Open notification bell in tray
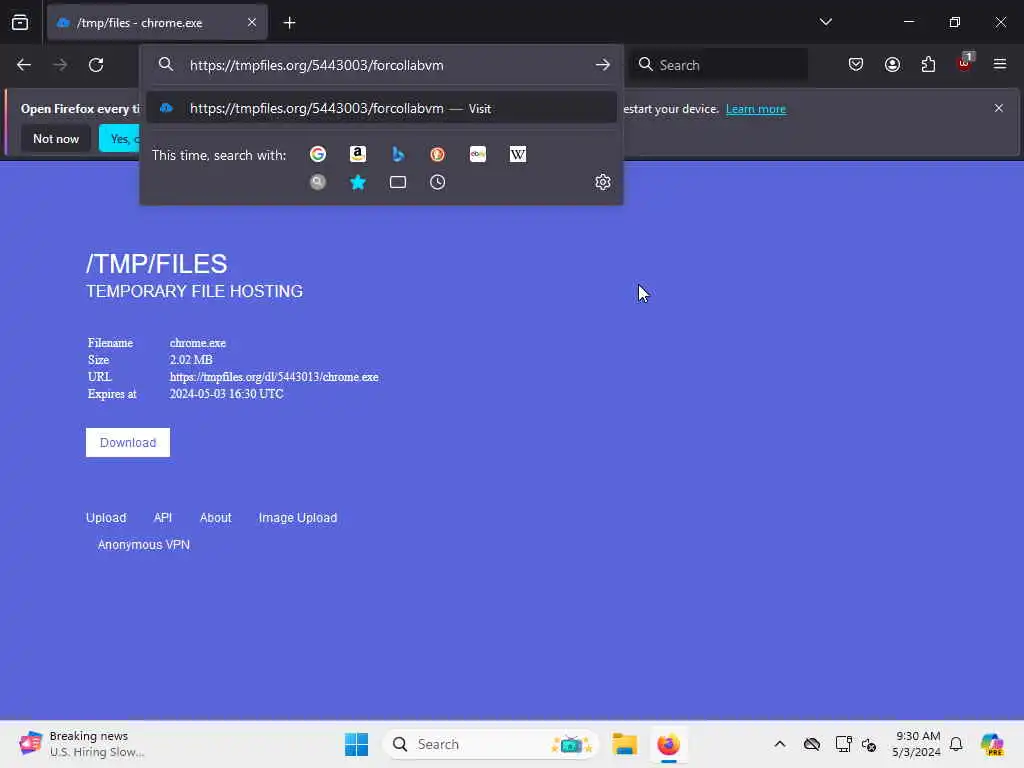This screenshot has height=768, width=1024. pos(956,744)
